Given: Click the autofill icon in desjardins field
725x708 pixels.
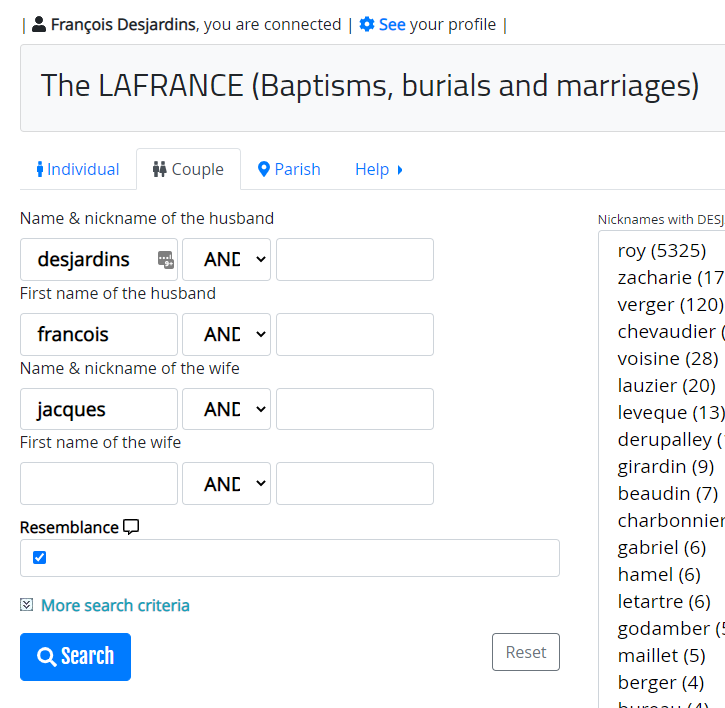Looking at the screenshot, I should 166,259.
